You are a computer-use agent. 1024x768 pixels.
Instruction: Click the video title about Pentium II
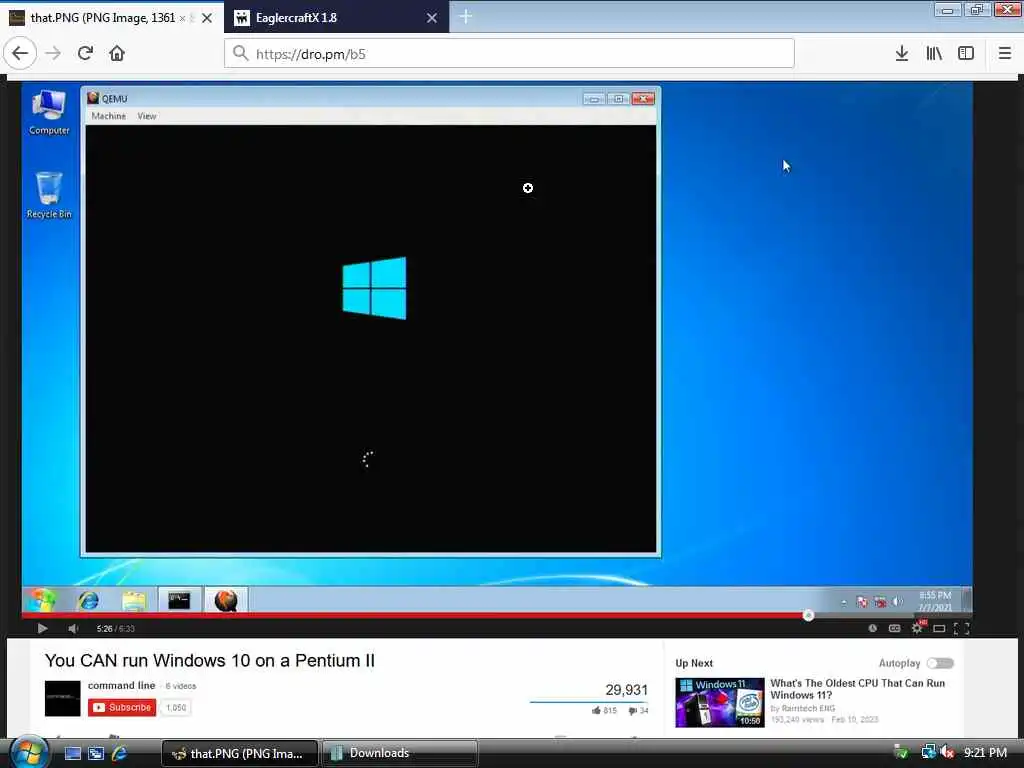210,660
